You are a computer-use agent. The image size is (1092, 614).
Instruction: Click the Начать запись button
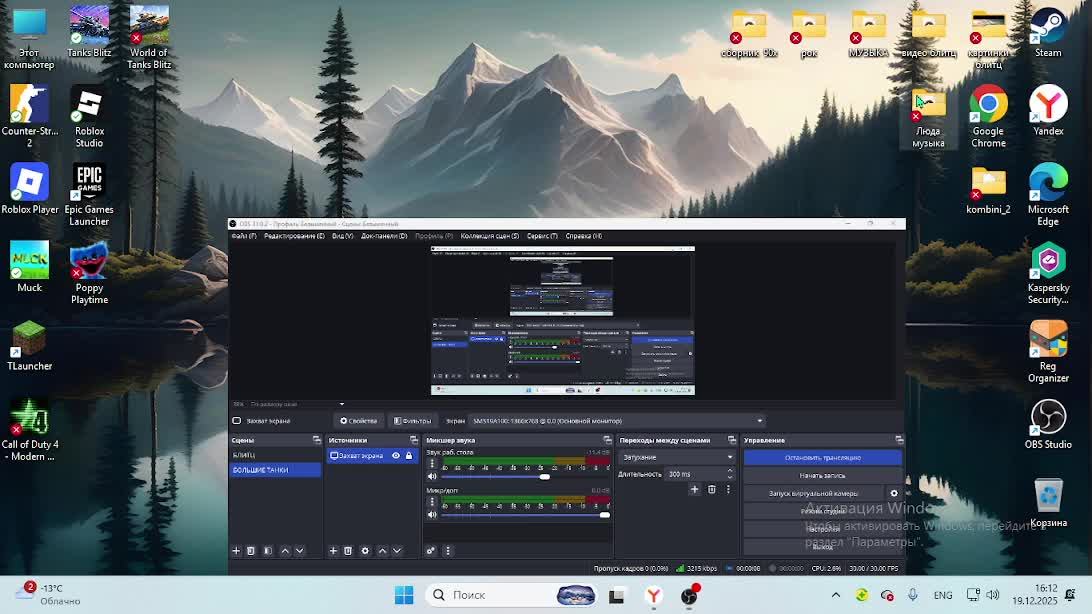822,476
